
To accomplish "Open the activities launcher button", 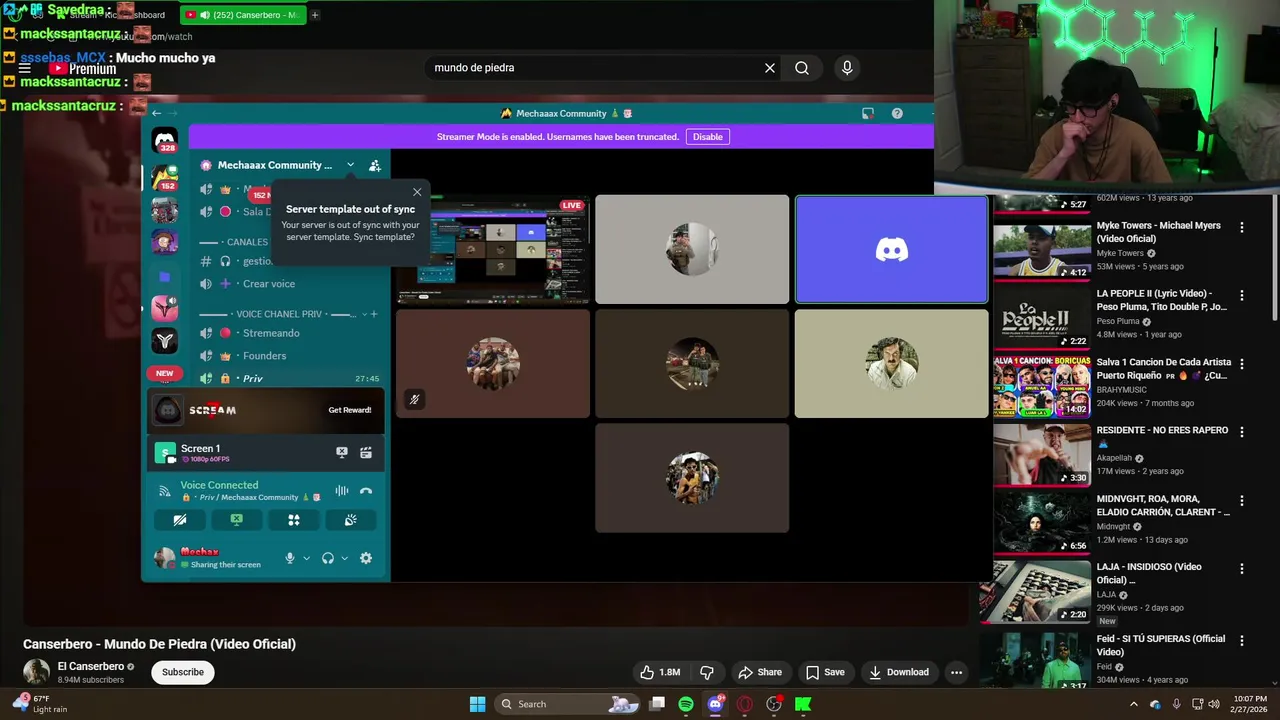I will (294, 520).
